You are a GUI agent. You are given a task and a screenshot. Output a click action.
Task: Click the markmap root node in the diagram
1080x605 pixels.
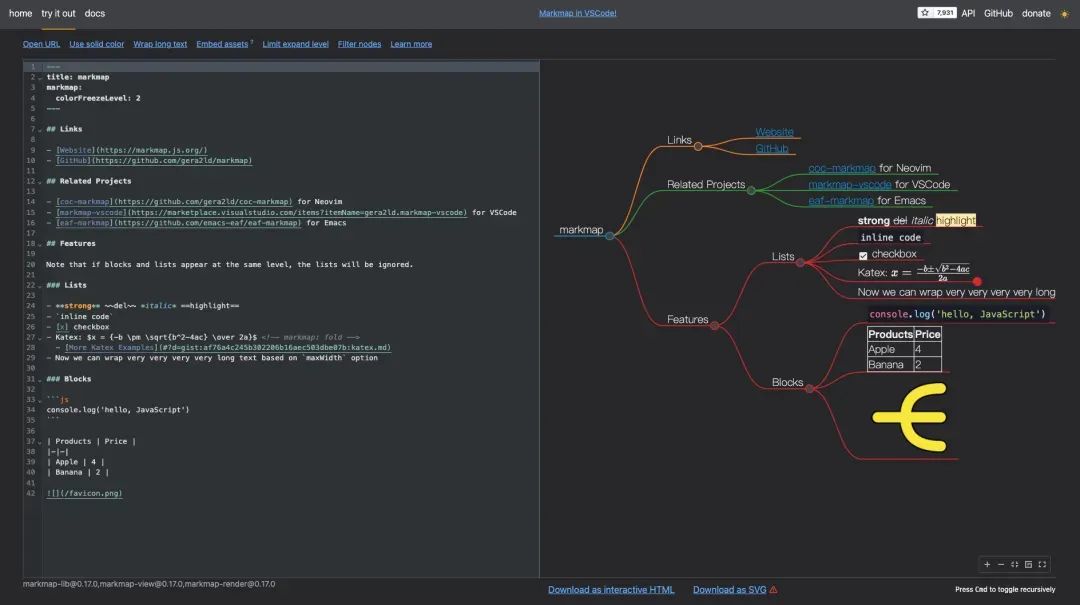click(x=581, y=230)
